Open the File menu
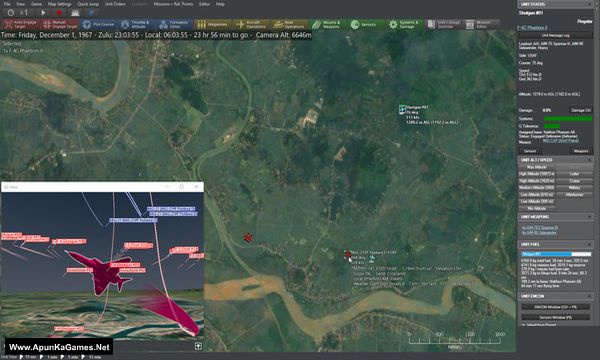This screenshot has height=360, width=600. point(7,4)
